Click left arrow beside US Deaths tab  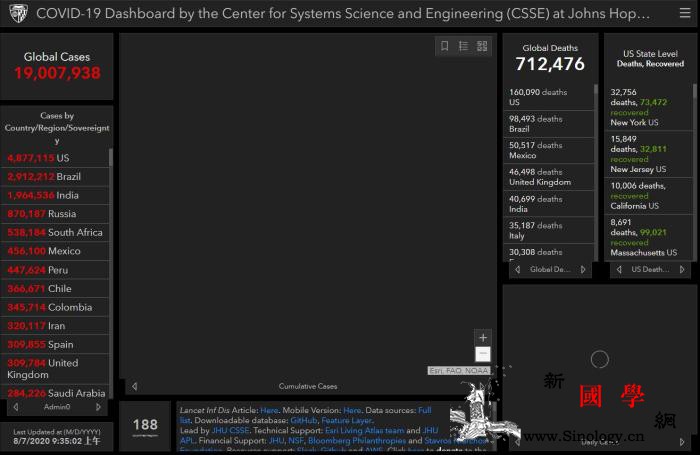click(619, 269)
